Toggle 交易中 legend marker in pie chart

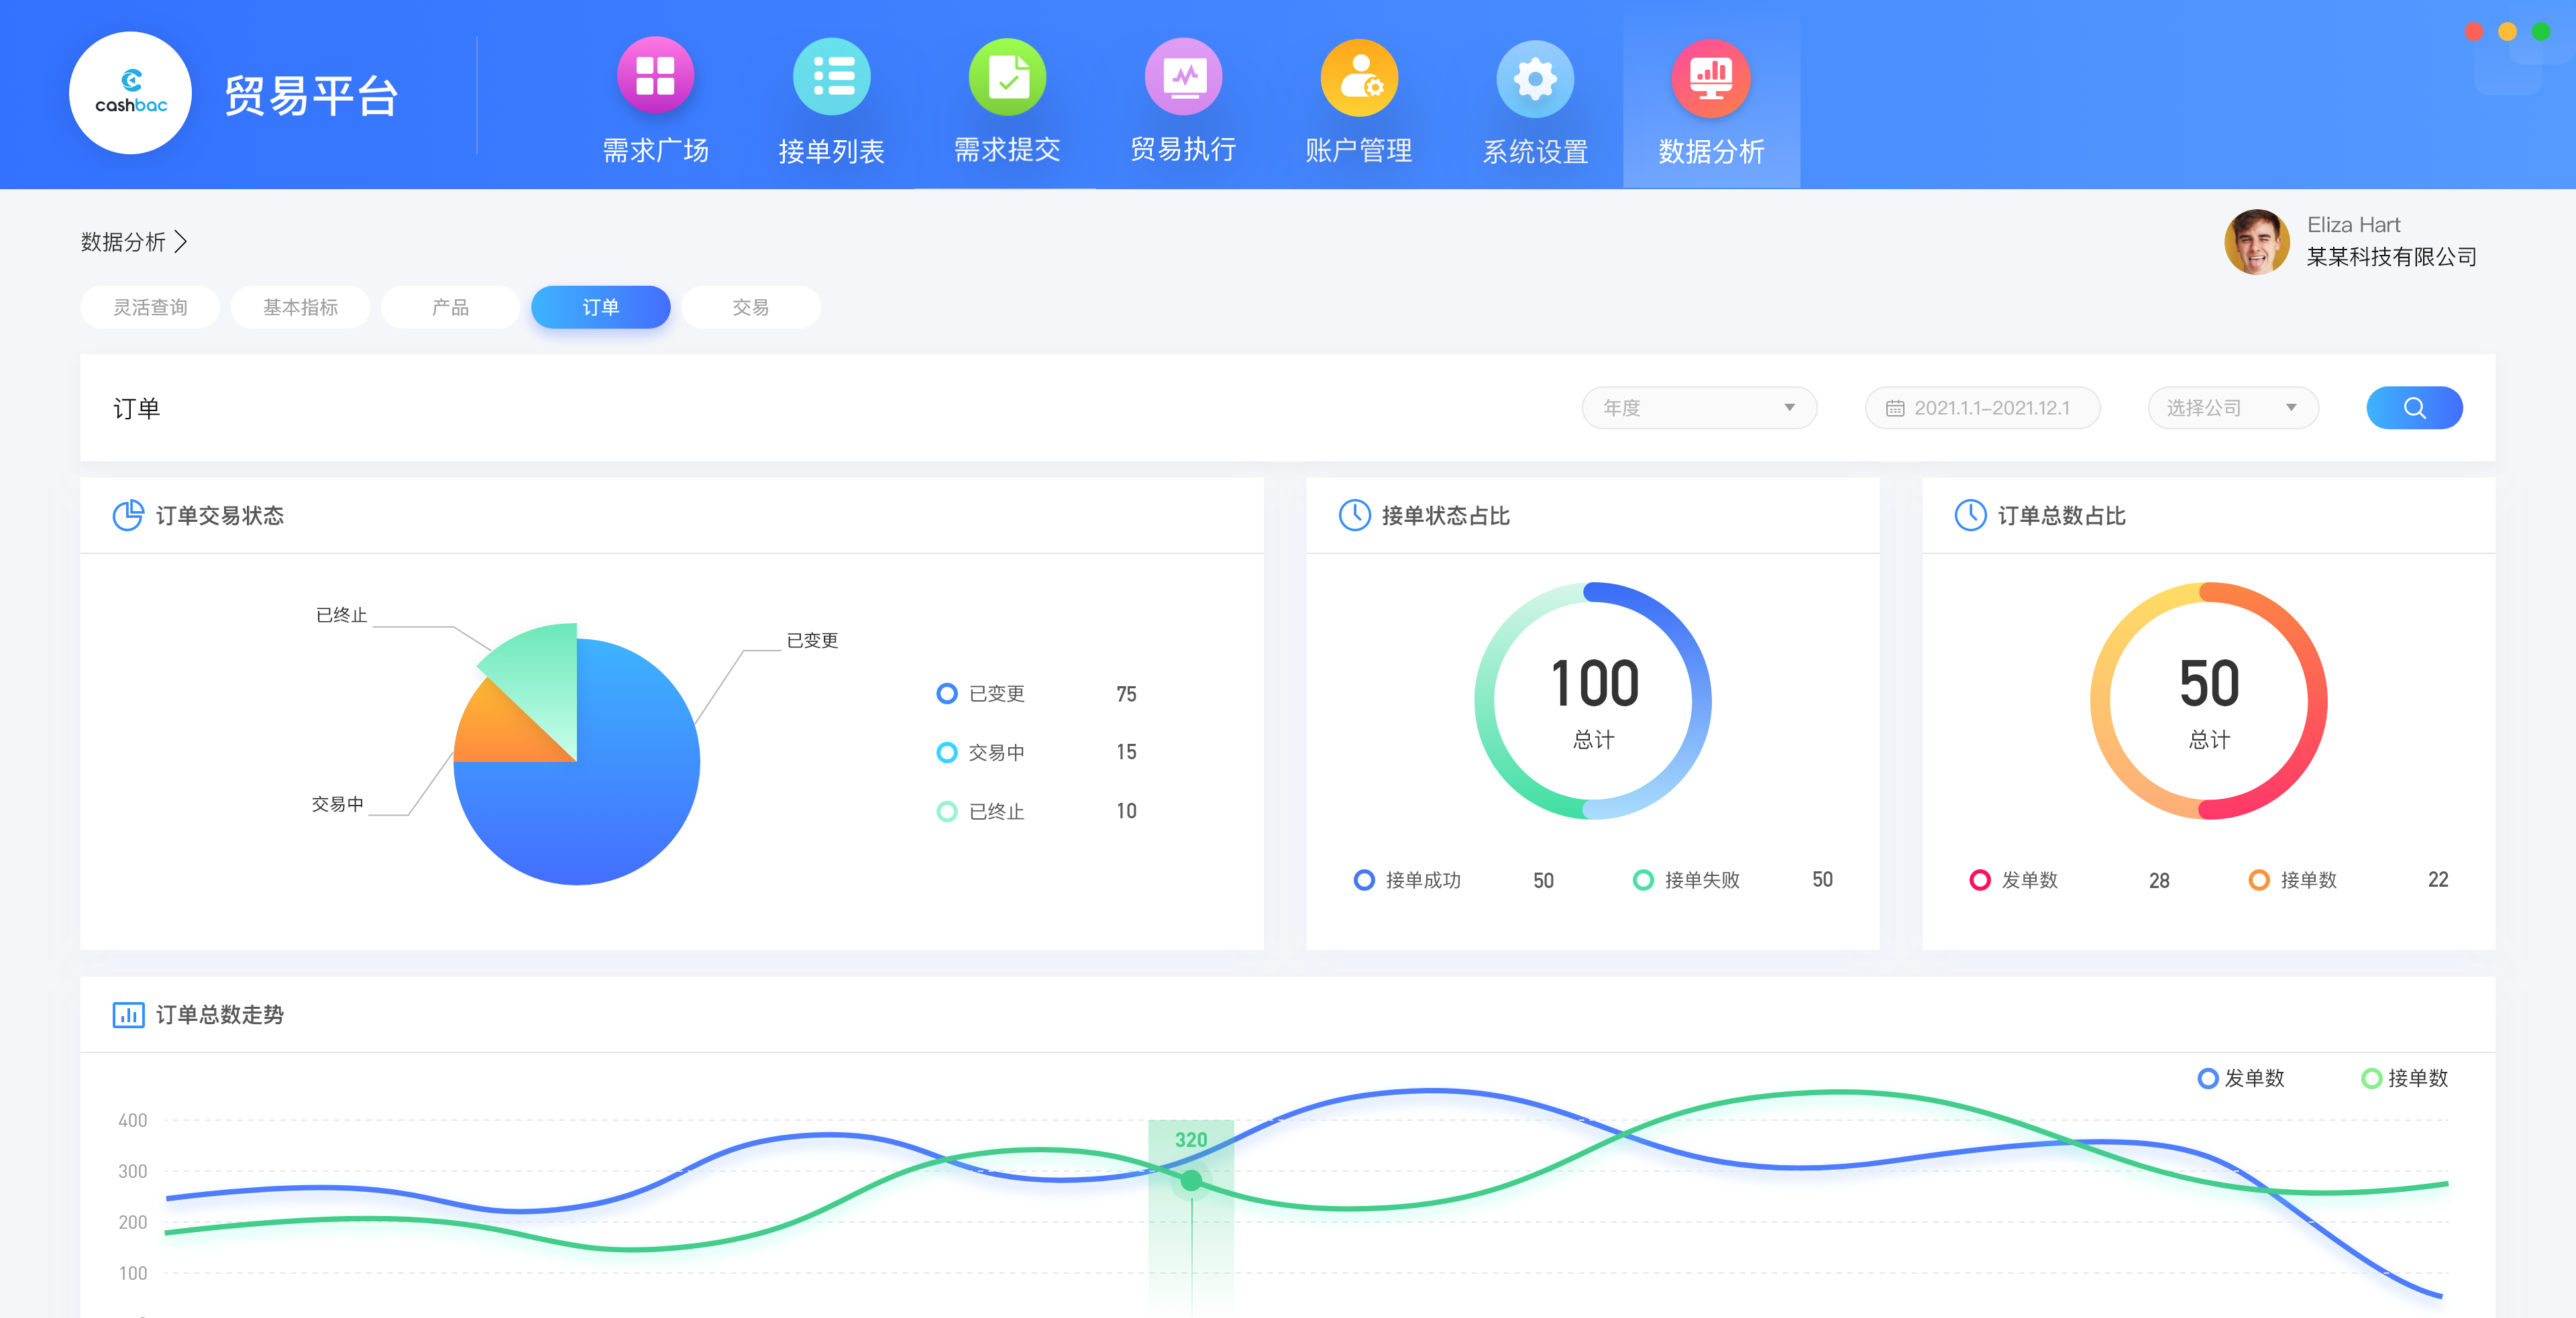(946, 752)
